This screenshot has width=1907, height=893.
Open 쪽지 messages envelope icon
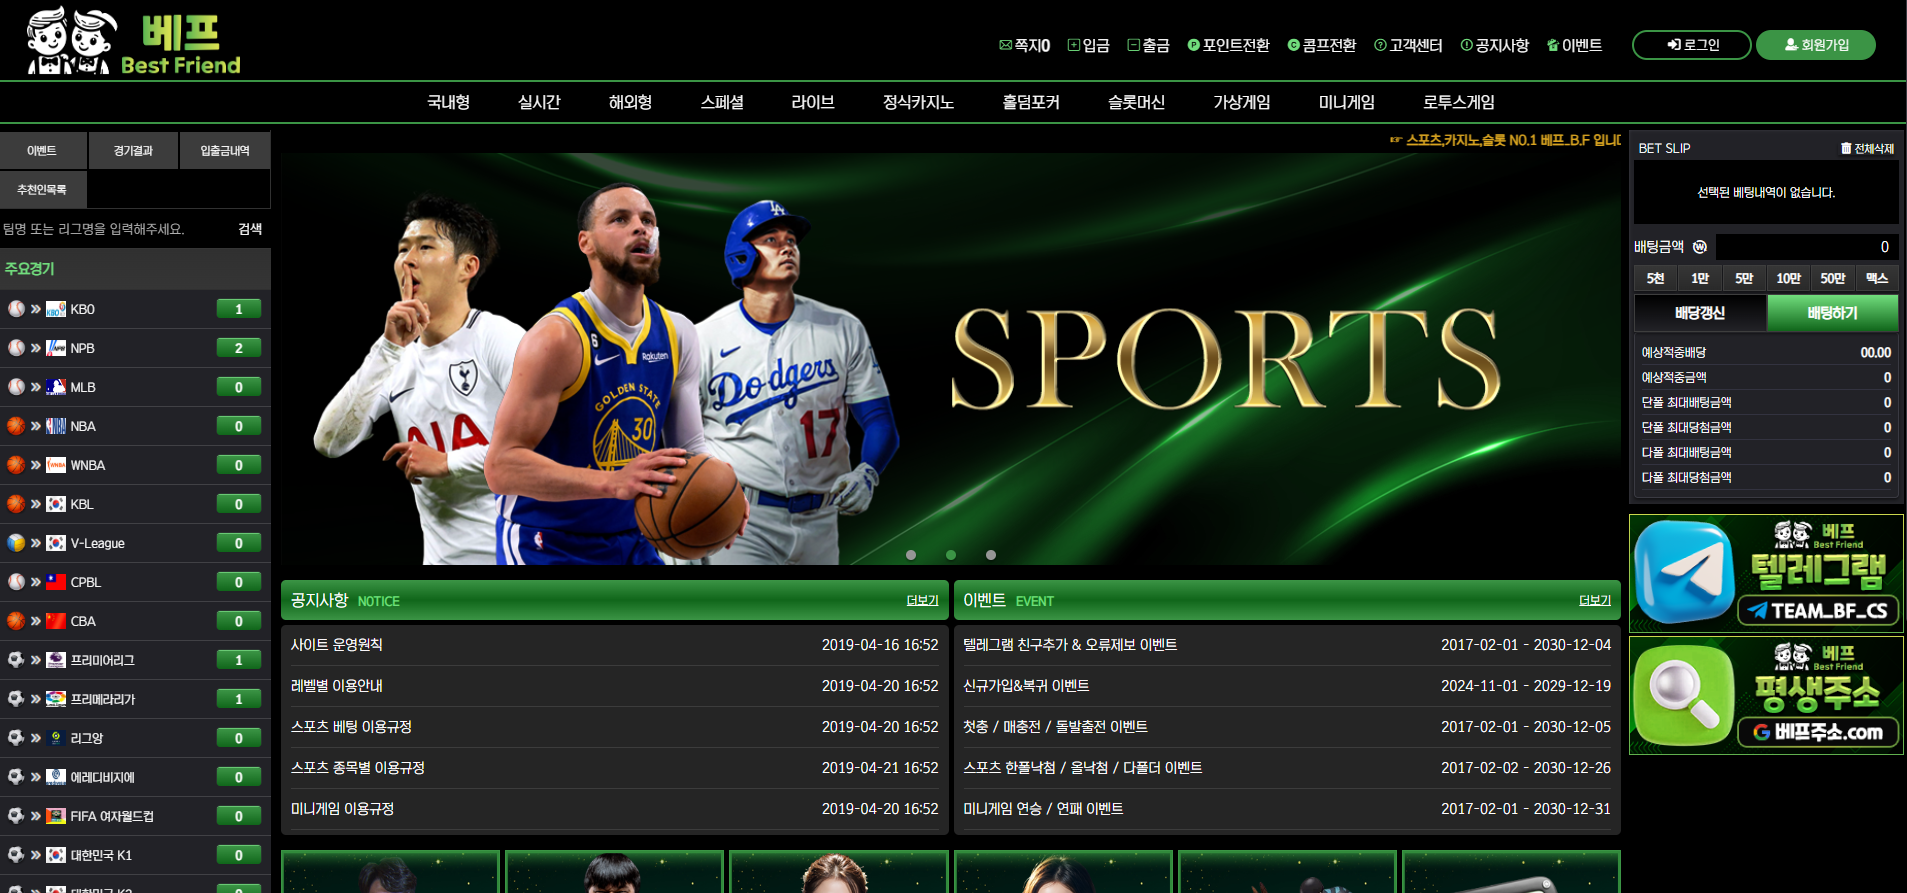click(1005, 45)
